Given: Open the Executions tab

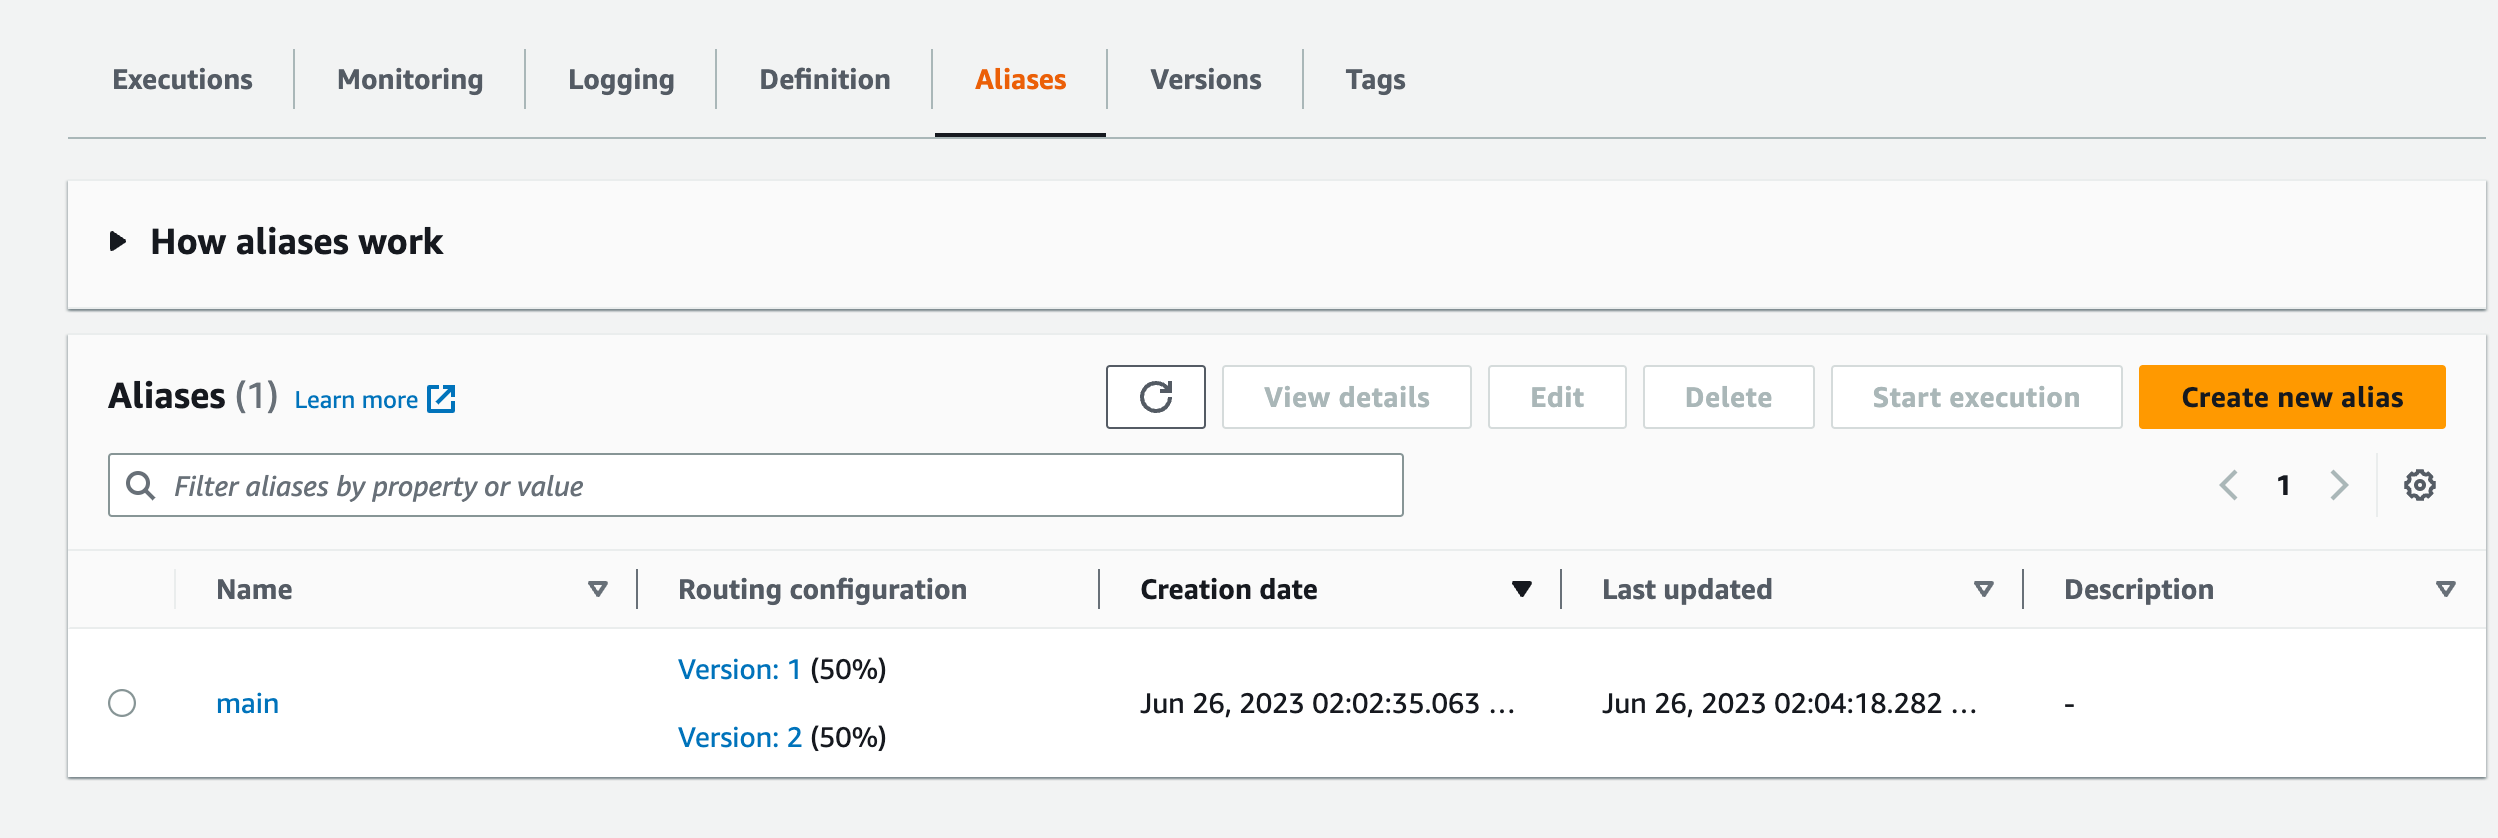Looking at the screenshot, I should tap(182, 80).
